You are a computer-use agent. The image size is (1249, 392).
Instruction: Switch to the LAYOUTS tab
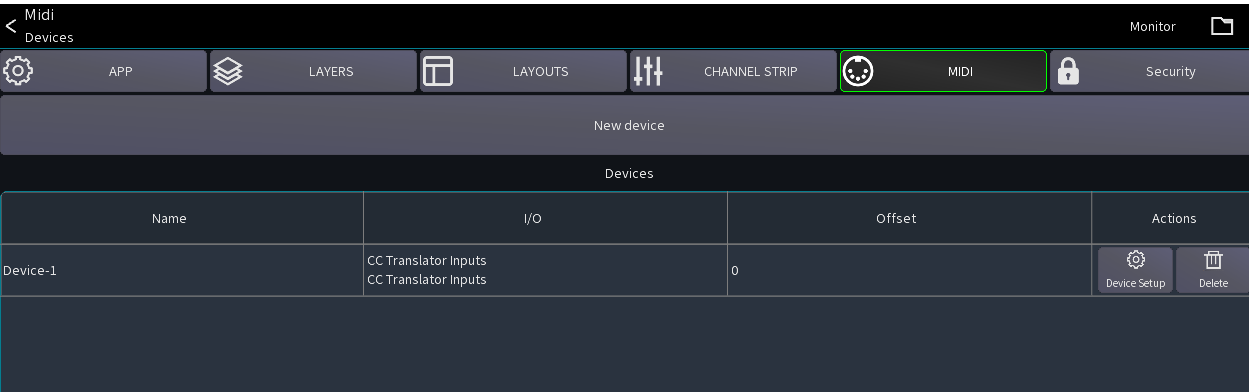pyautogui.click(x=523, y=72)
